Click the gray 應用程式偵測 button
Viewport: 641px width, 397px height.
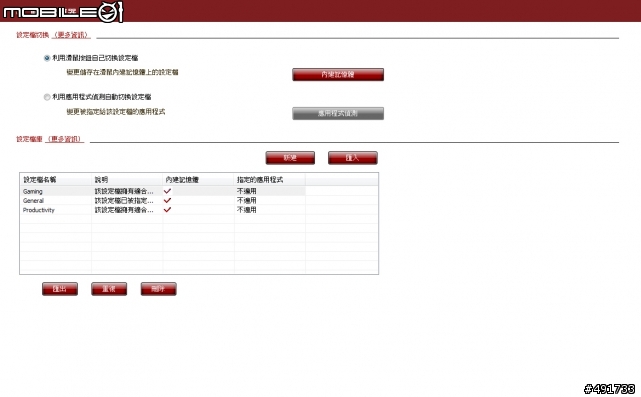pyautogui.click(x=338, y=113)
